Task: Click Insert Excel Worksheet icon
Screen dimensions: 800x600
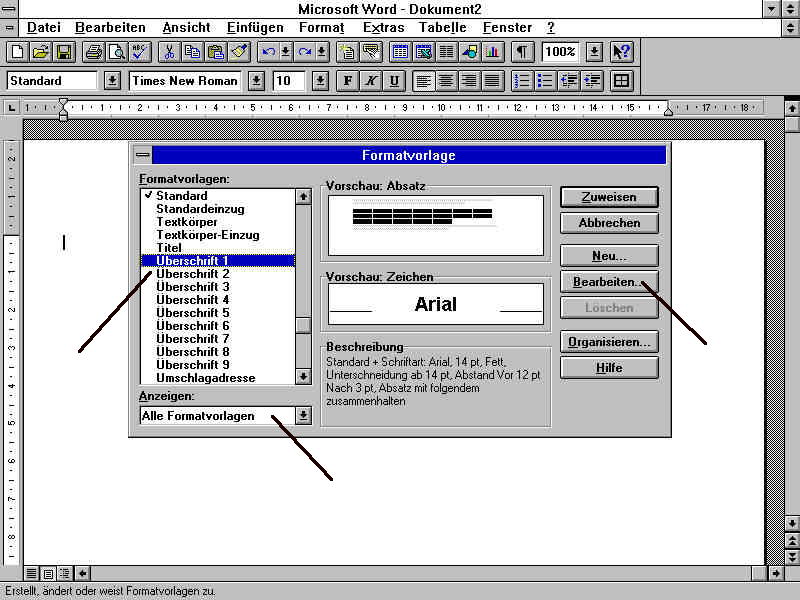Action: 423,52
